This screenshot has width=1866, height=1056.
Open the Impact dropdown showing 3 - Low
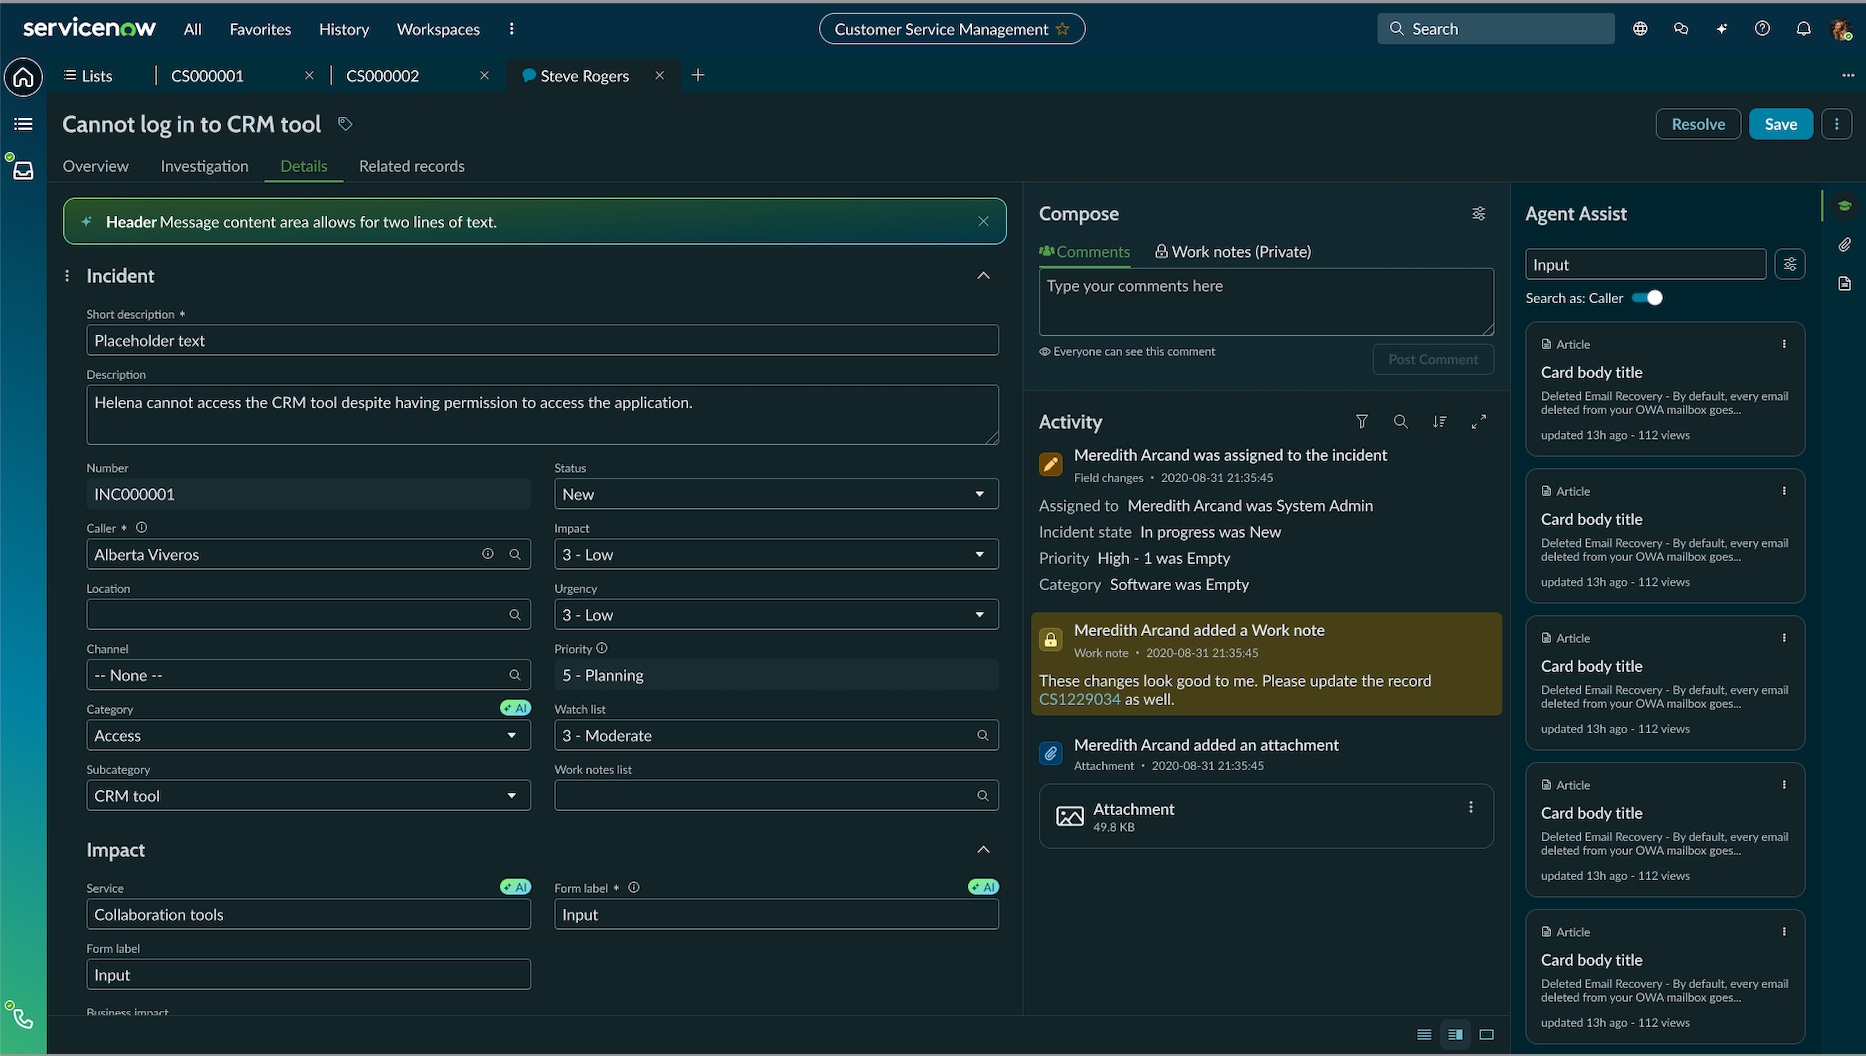(776, 554)
